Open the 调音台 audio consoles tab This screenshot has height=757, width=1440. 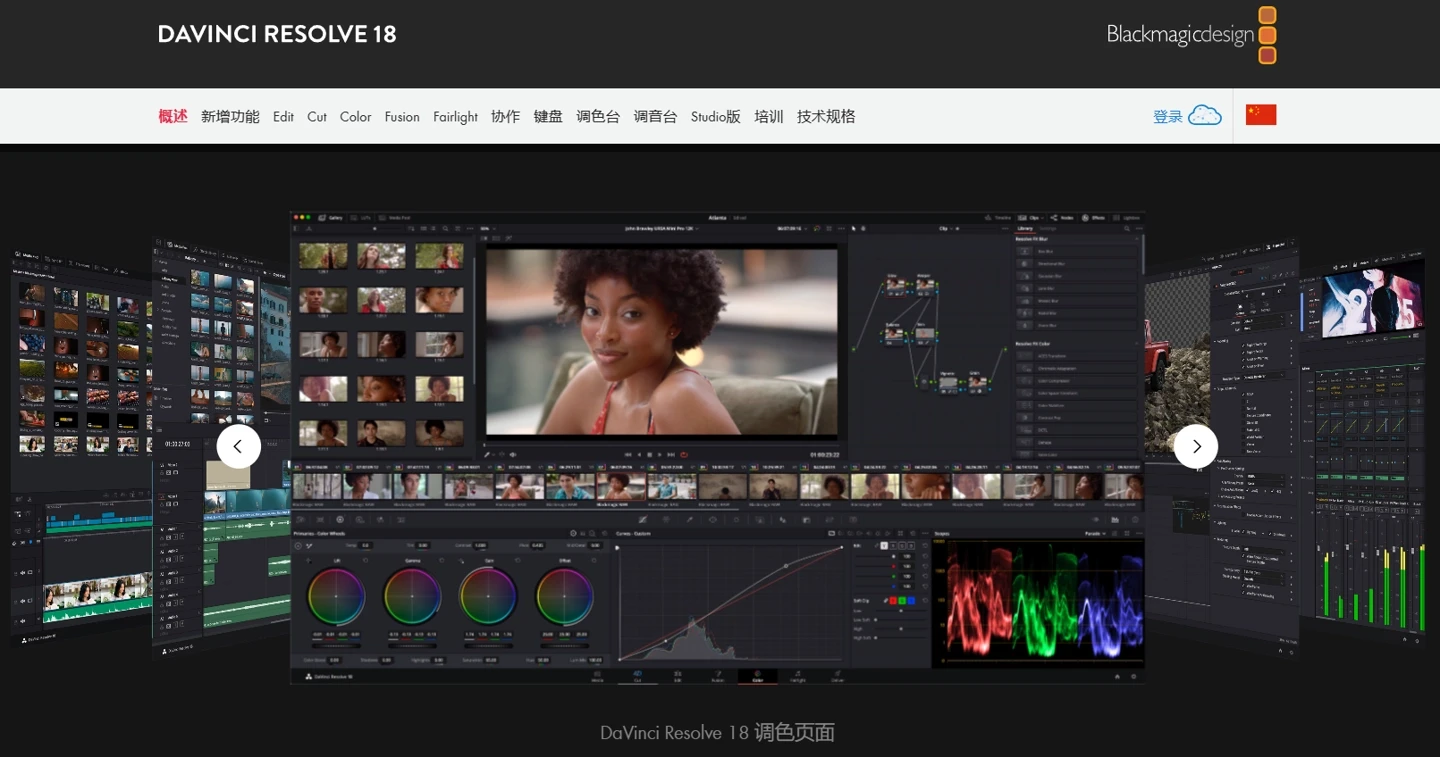pos(655,116)
